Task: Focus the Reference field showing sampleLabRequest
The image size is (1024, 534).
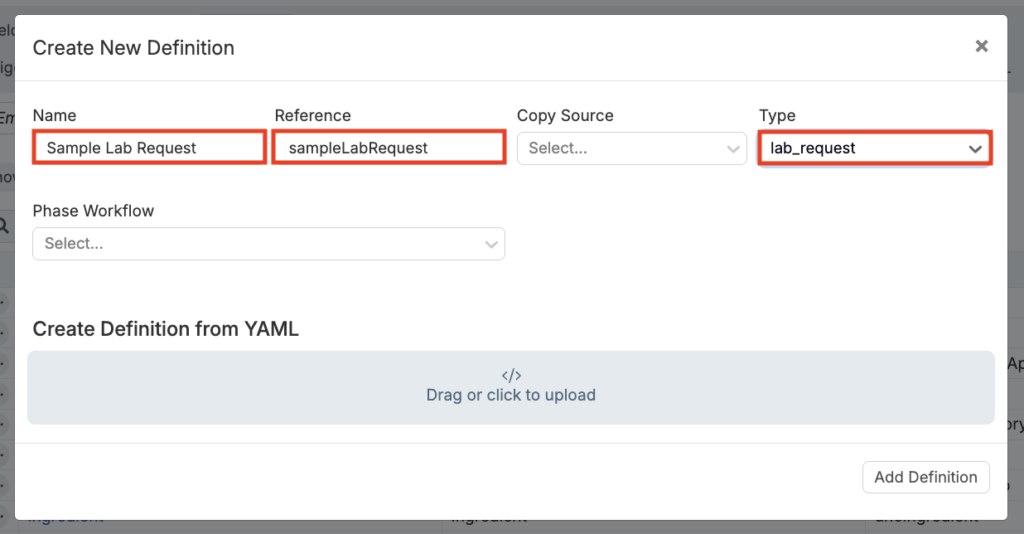Action: coord(388,148)
